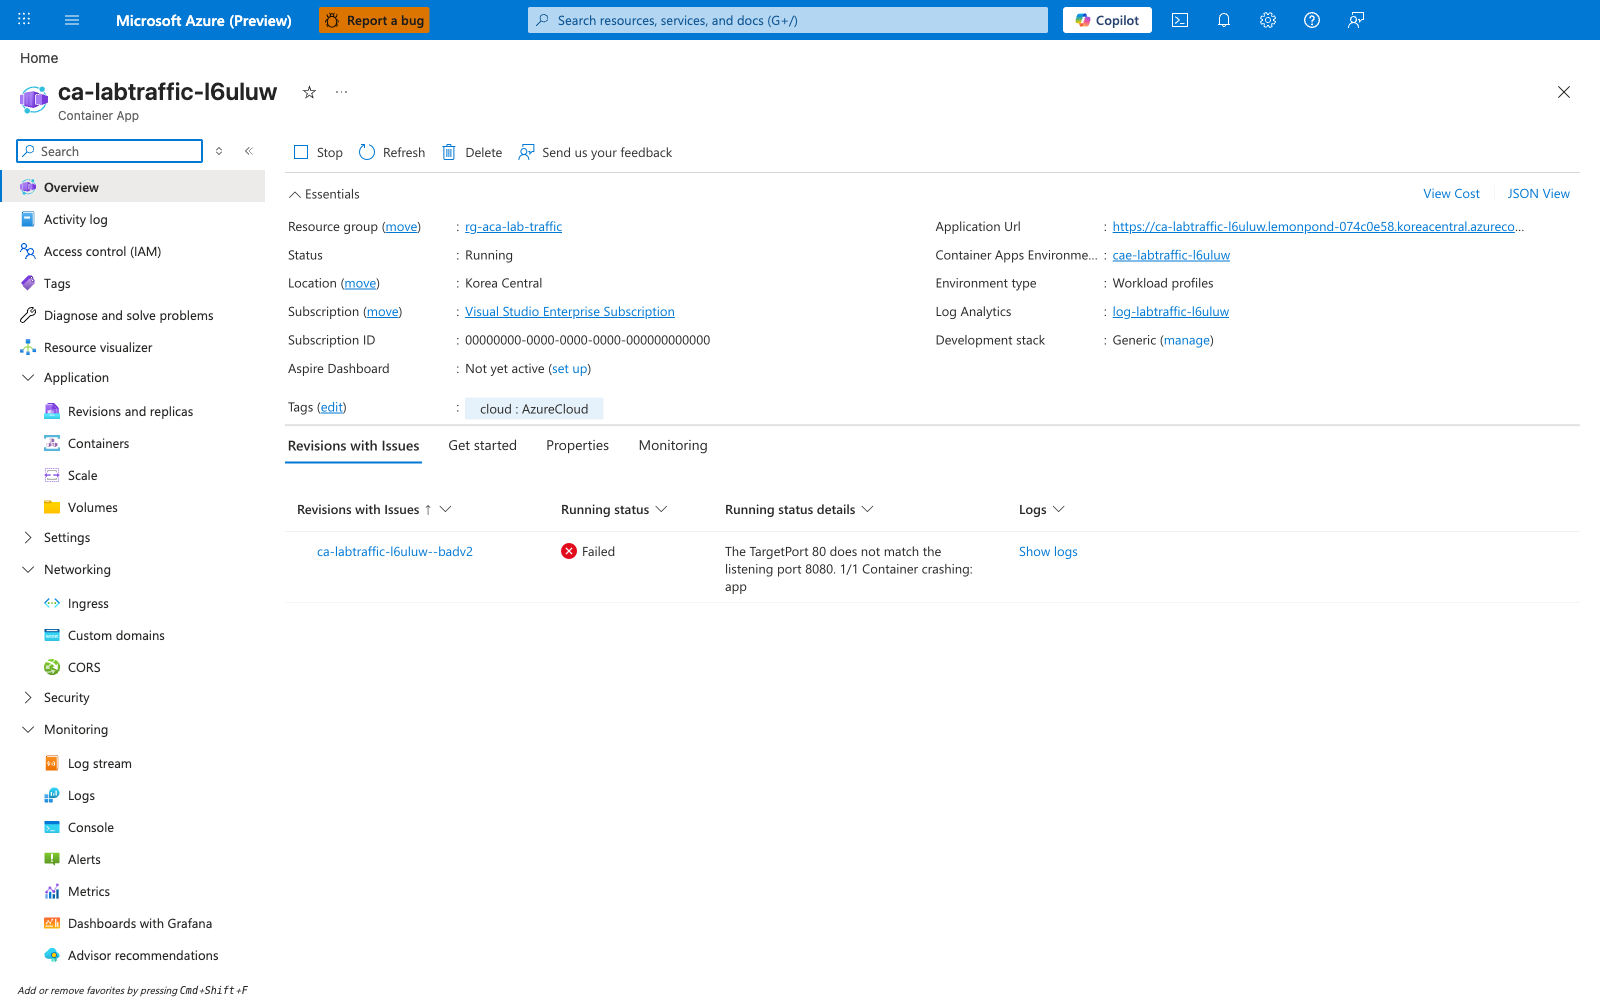Open the Ingress settings
The height and width of the screenshot is (1000, 1600).
[88, 603]
